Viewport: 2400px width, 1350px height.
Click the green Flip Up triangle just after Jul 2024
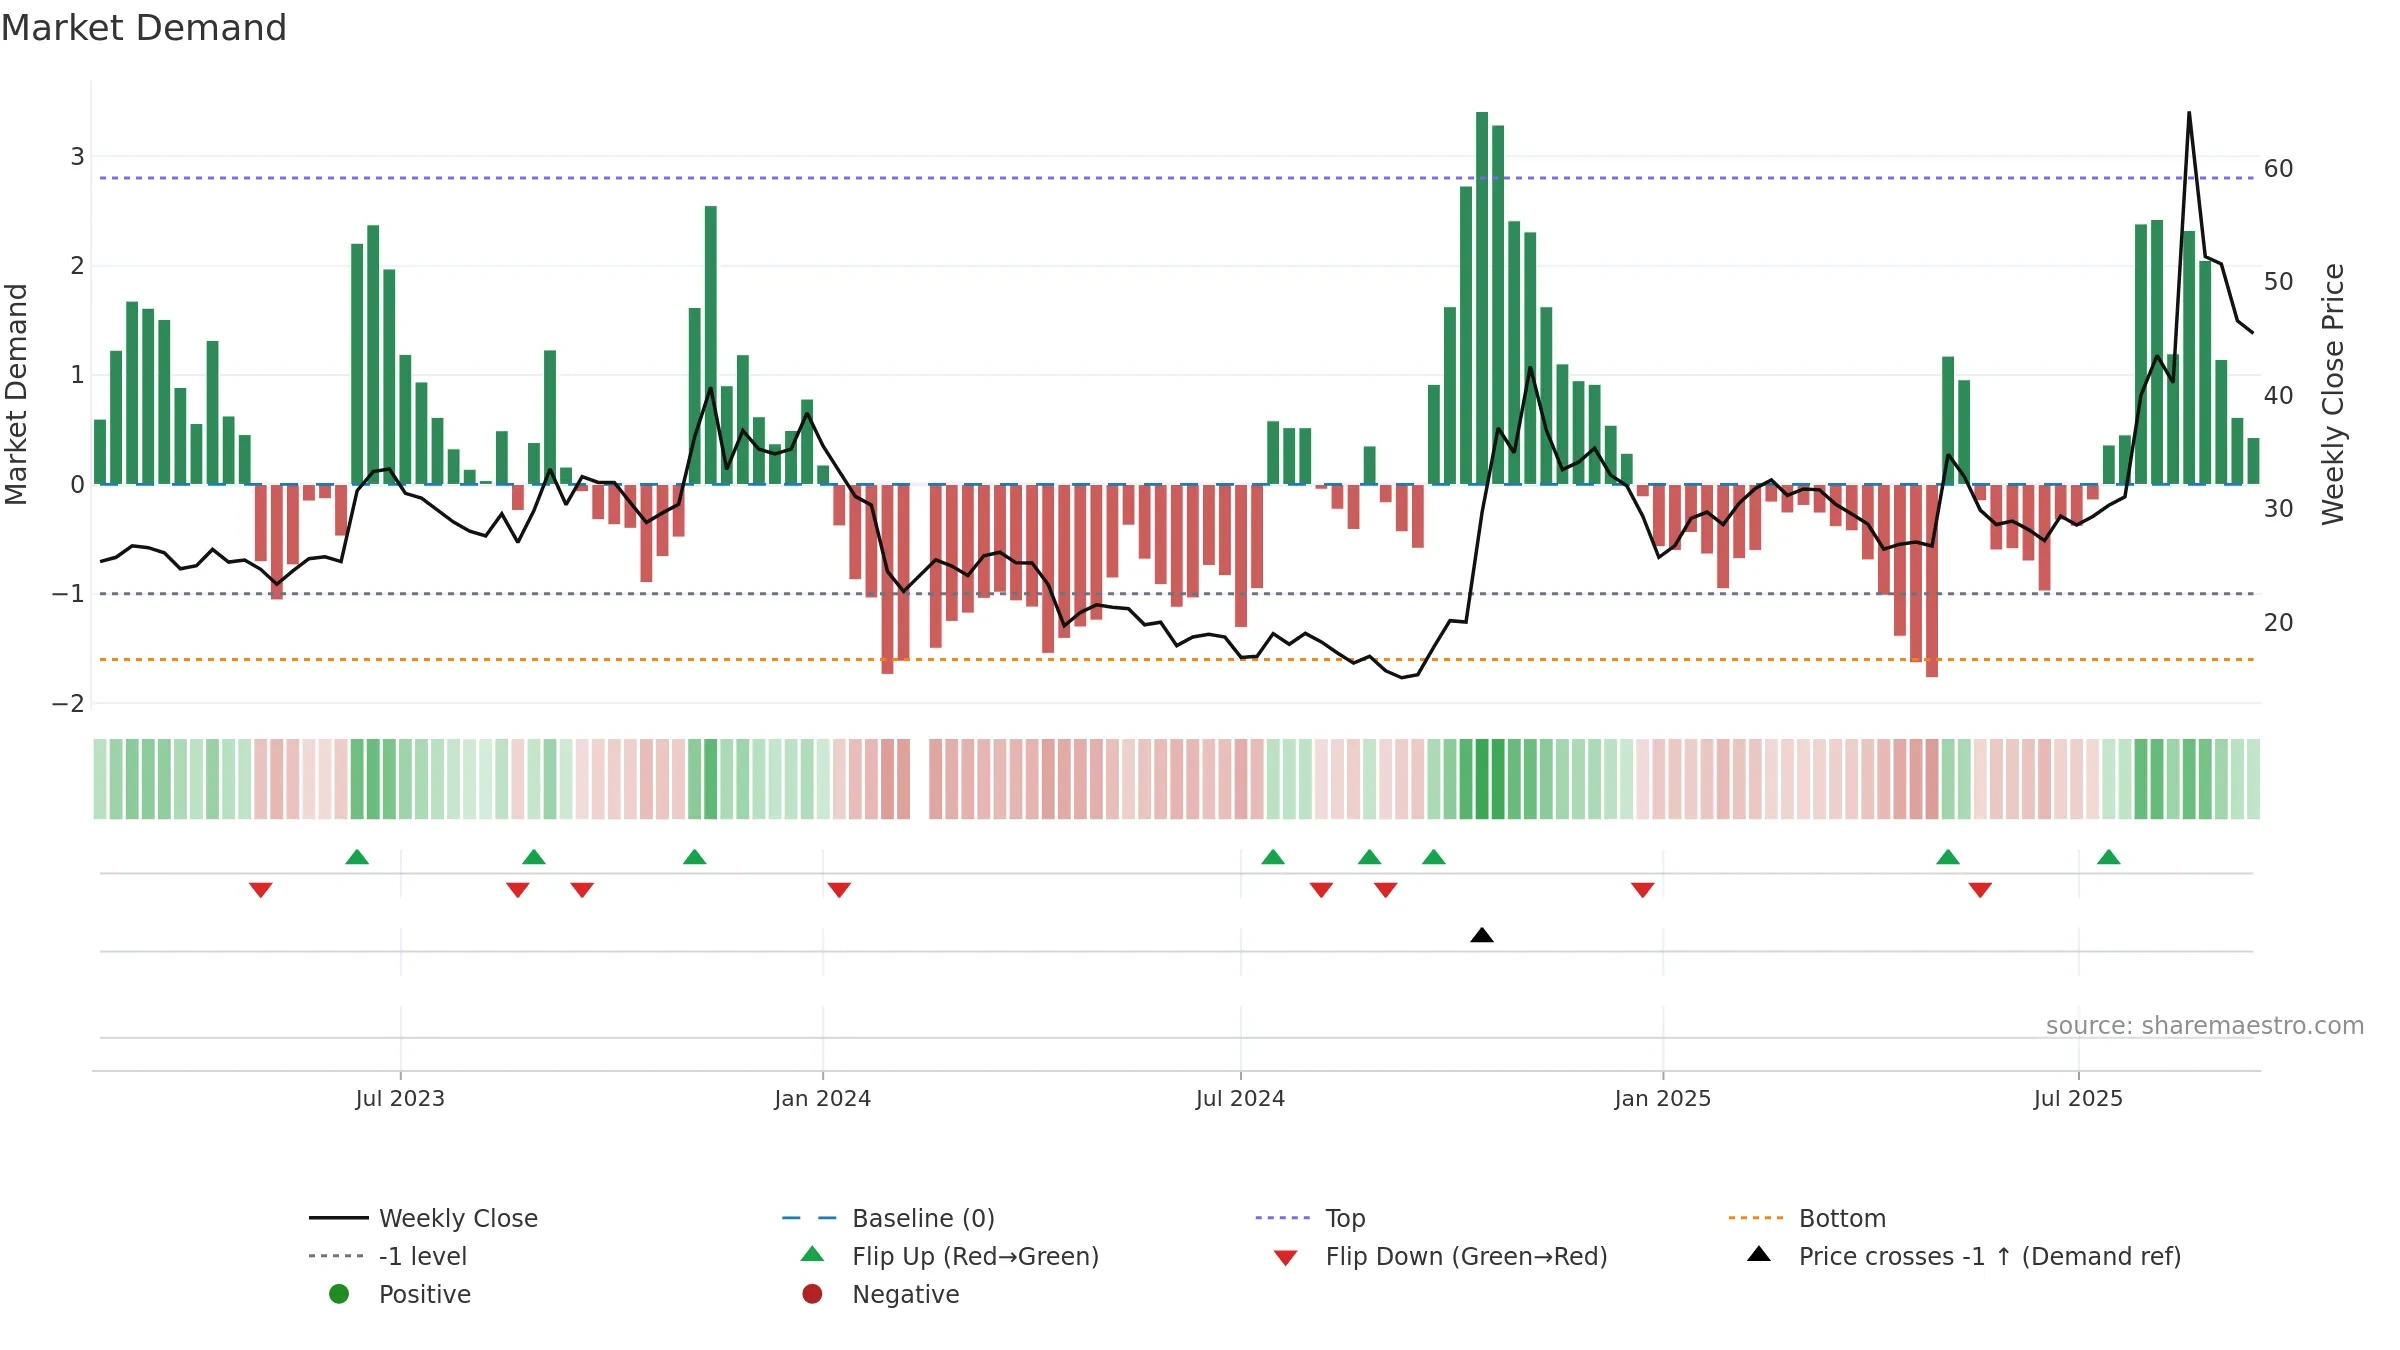(x=1273, y=857)
